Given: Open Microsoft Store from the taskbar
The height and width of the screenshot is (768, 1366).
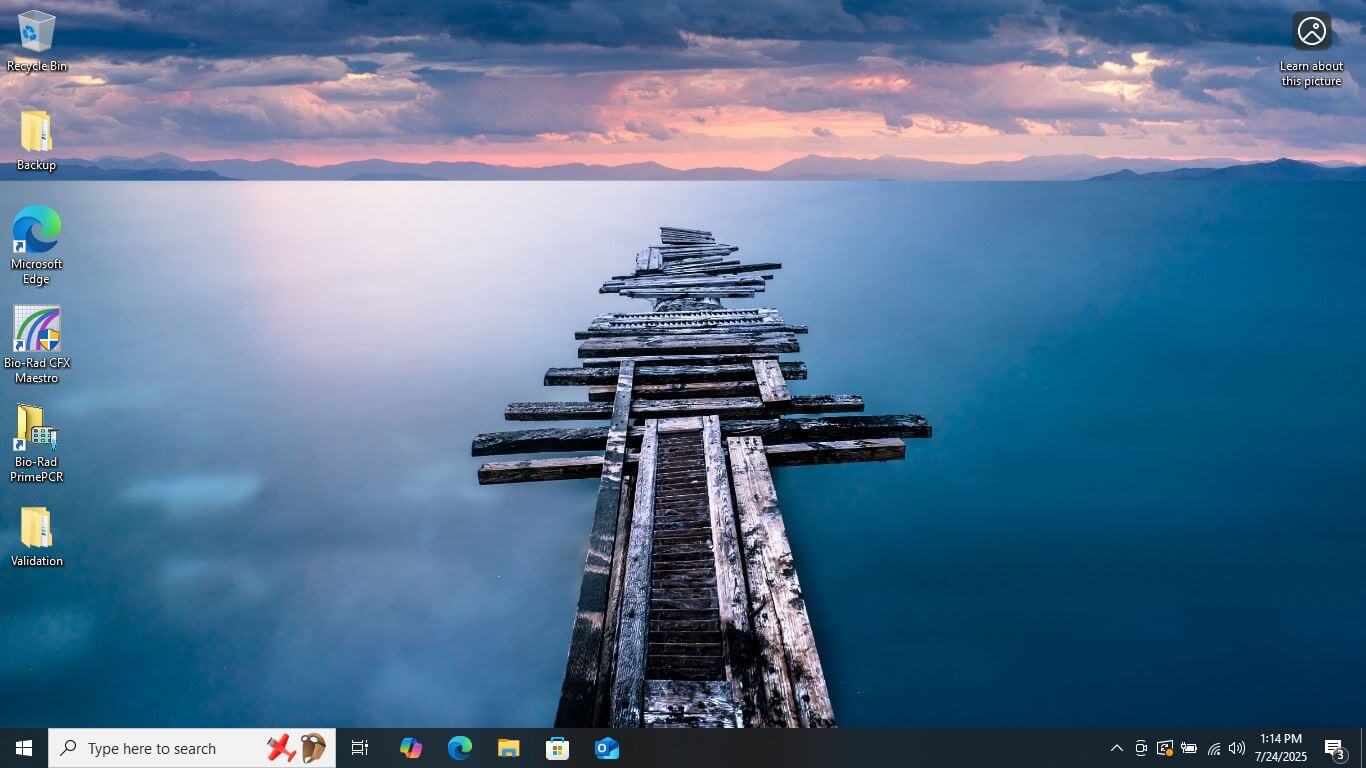Looking at the screenshot, I should (558, 748).
